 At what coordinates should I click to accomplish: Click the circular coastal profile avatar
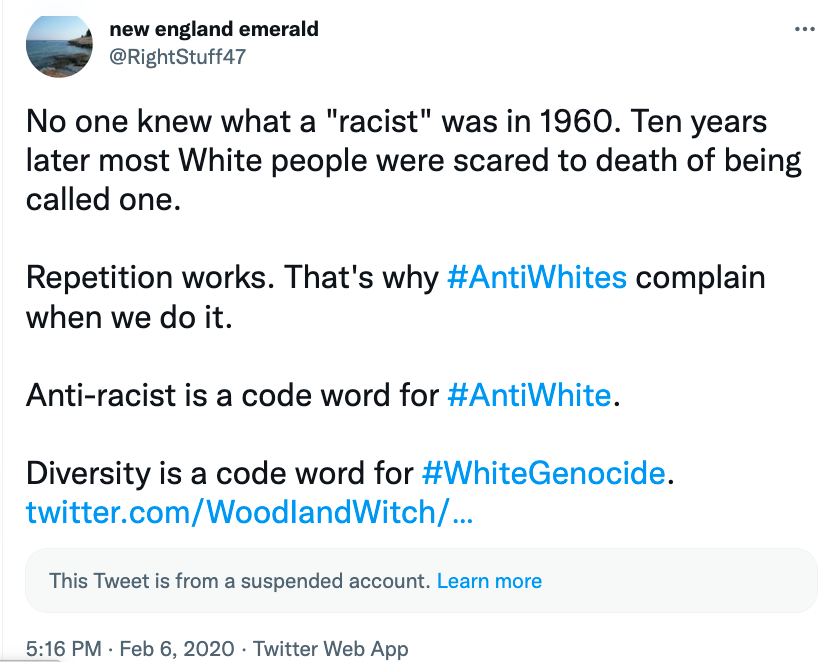tap(59, 46)
